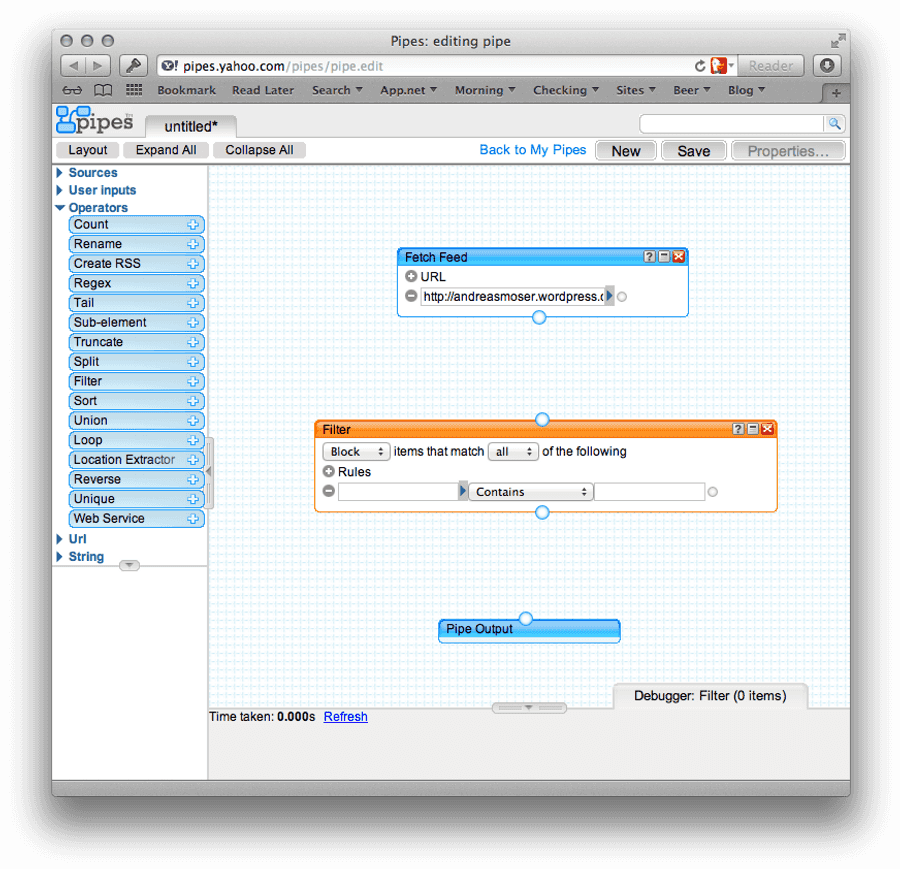
Task: Open help for Fetch Feed module
Action: [649, 257]
